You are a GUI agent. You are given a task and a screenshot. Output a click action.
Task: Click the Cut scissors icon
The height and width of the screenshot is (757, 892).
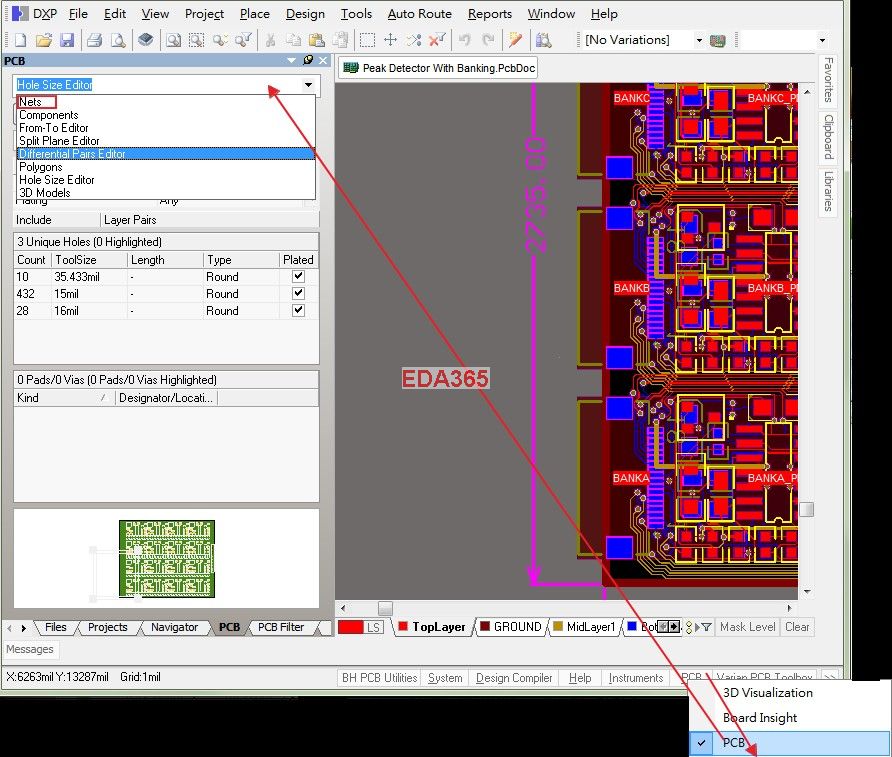tap(270, 40)
